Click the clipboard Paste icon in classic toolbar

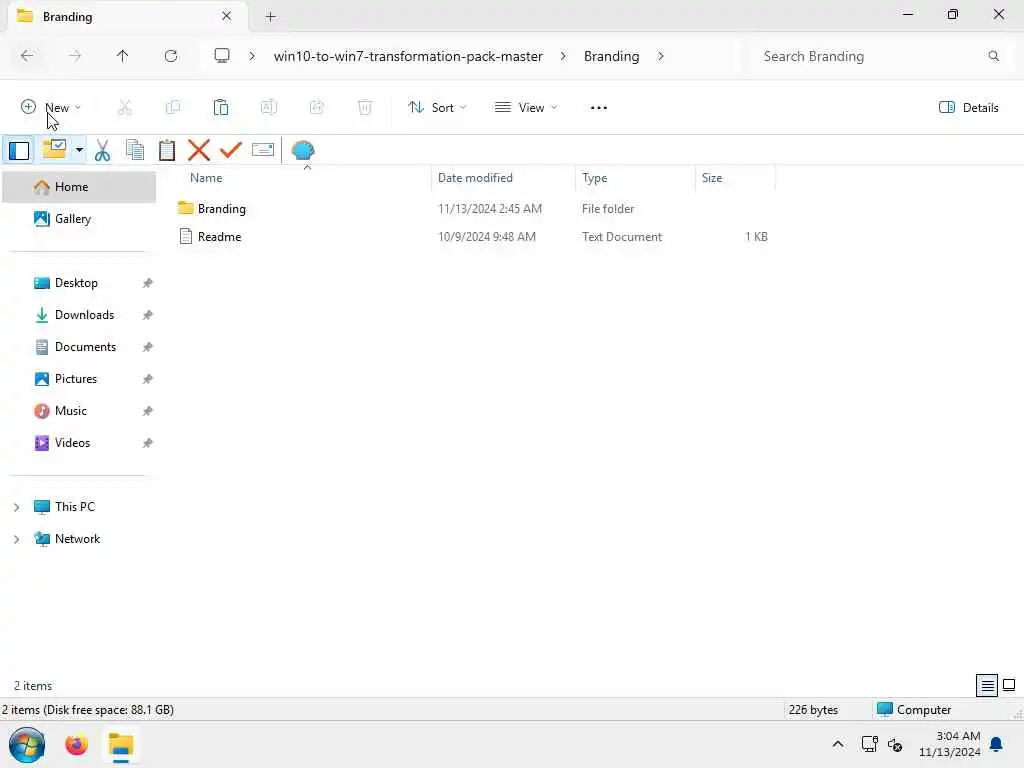click(167, 151)
